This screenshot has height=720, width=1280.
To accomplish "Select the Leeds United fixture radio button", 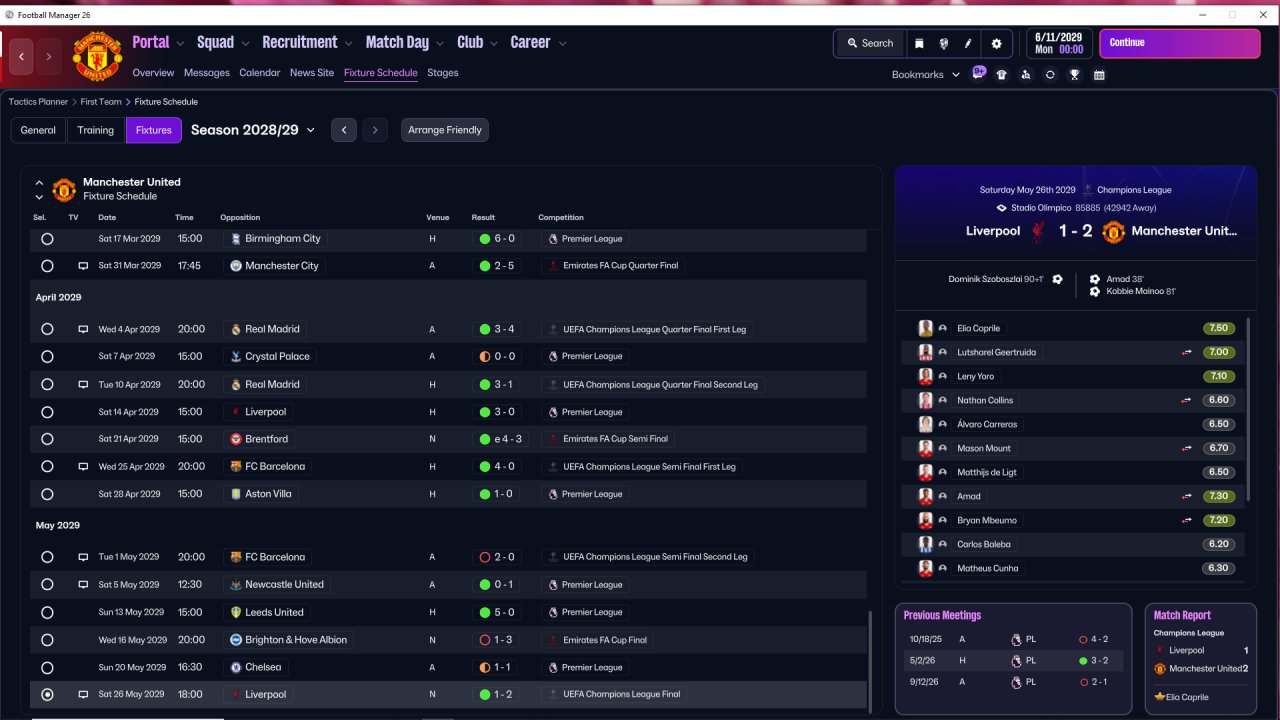I will click(47, 612).
